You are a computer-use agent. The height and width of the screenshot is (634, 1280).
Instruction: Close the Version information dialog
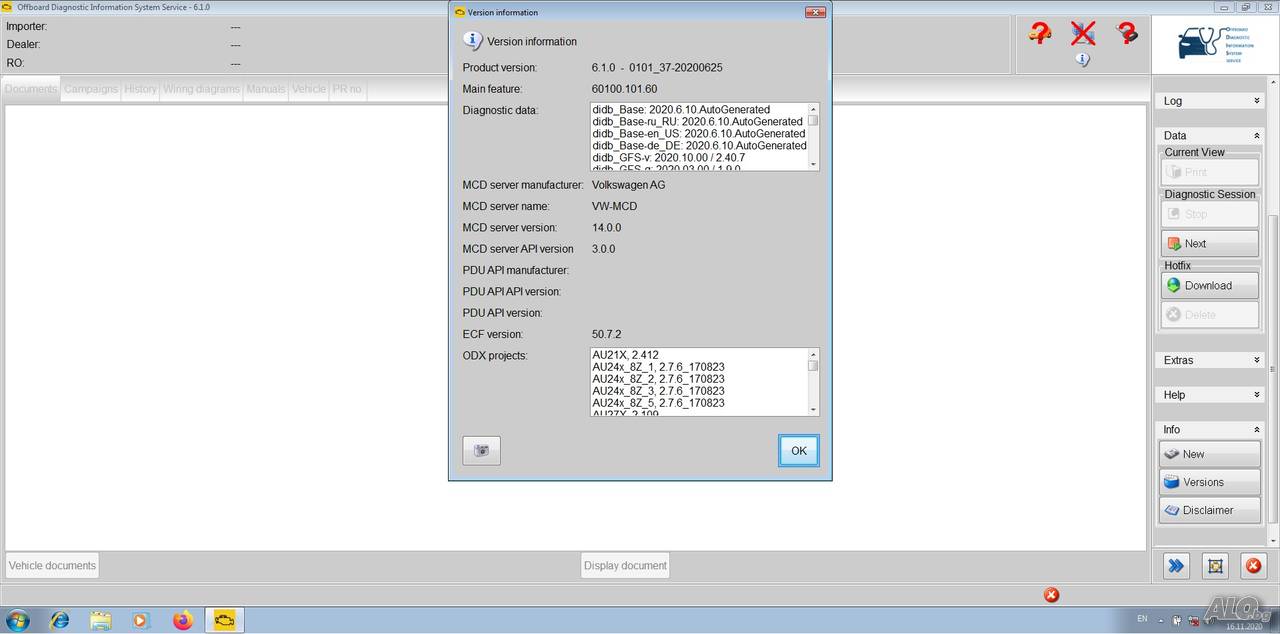pos(815,12)
